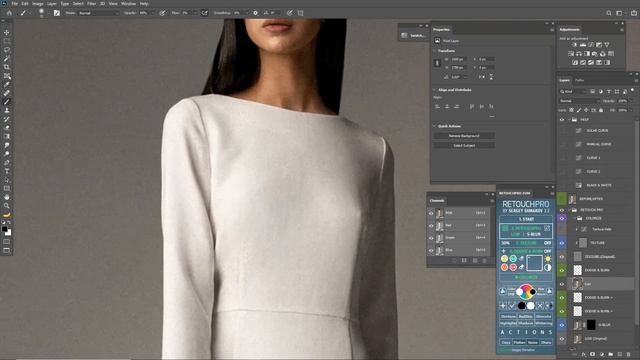640x360 pixels.
Task: Open the Kind filter dropdown in Layers
Action: coord(574,91)
